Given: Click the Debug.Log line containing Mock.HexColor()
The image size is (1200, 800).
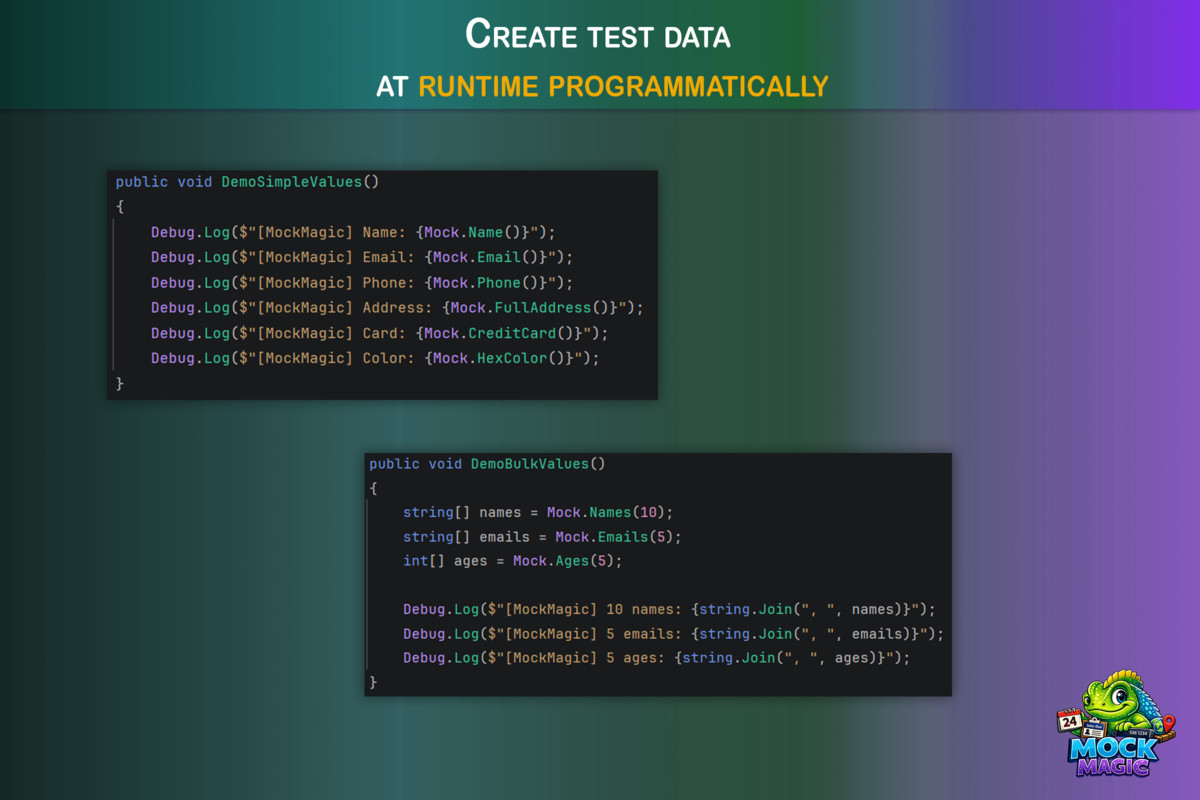Looking at the screenshot, I should [x=375, y=358].
